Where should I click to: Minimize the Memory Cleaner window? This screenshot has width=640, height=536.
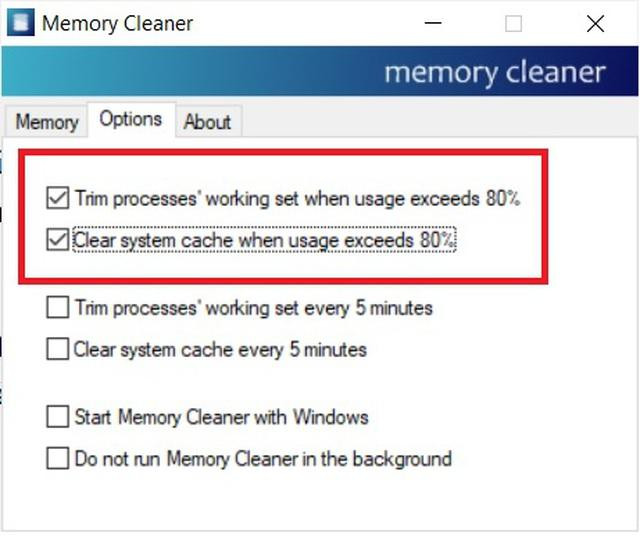pyautogui.click(x=433, y=23)
